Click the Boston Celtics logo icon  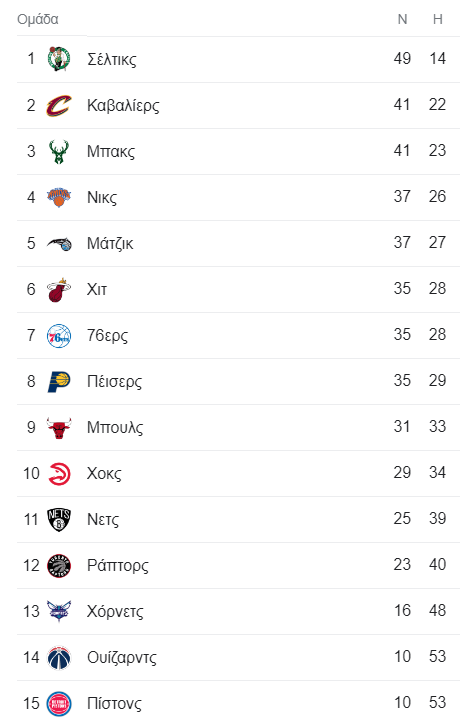(59, 59)
